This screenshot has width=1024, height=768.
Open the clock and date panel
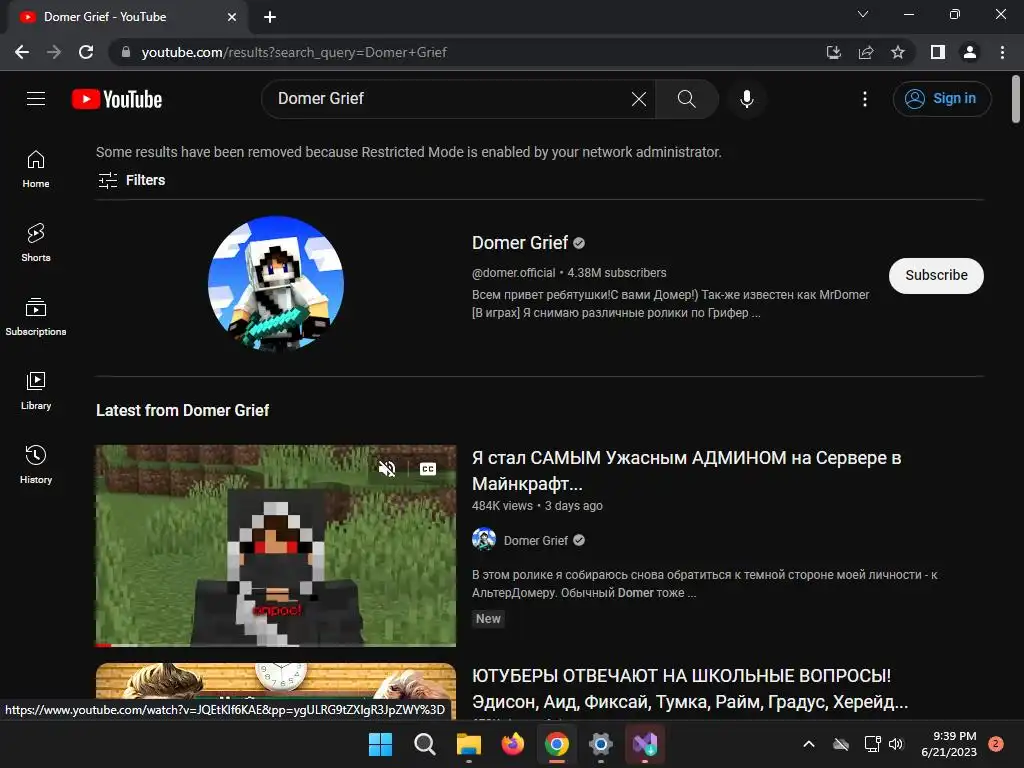click(x=949, y=744)
